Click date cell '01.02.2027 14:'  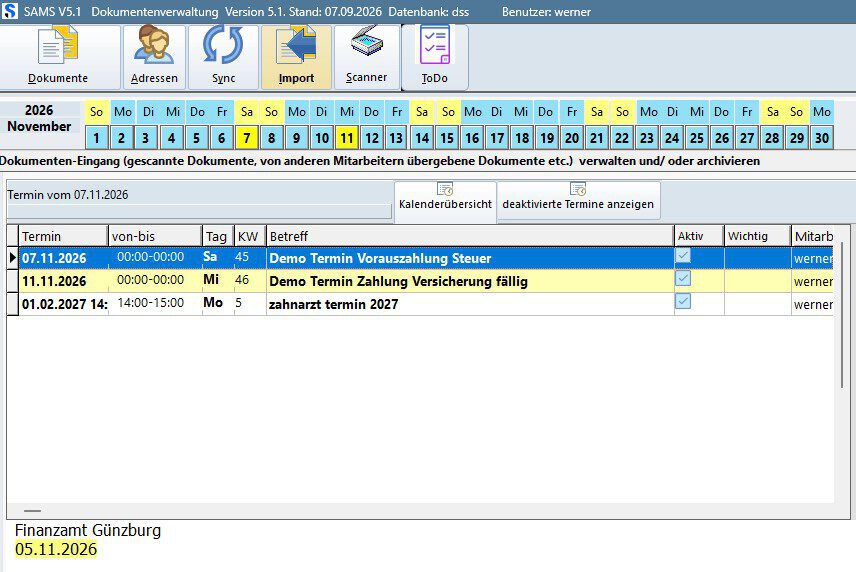(x=64, y=304)
